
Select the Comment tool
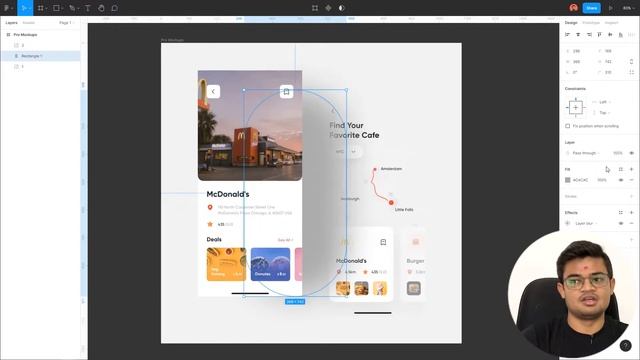[115, 8]
